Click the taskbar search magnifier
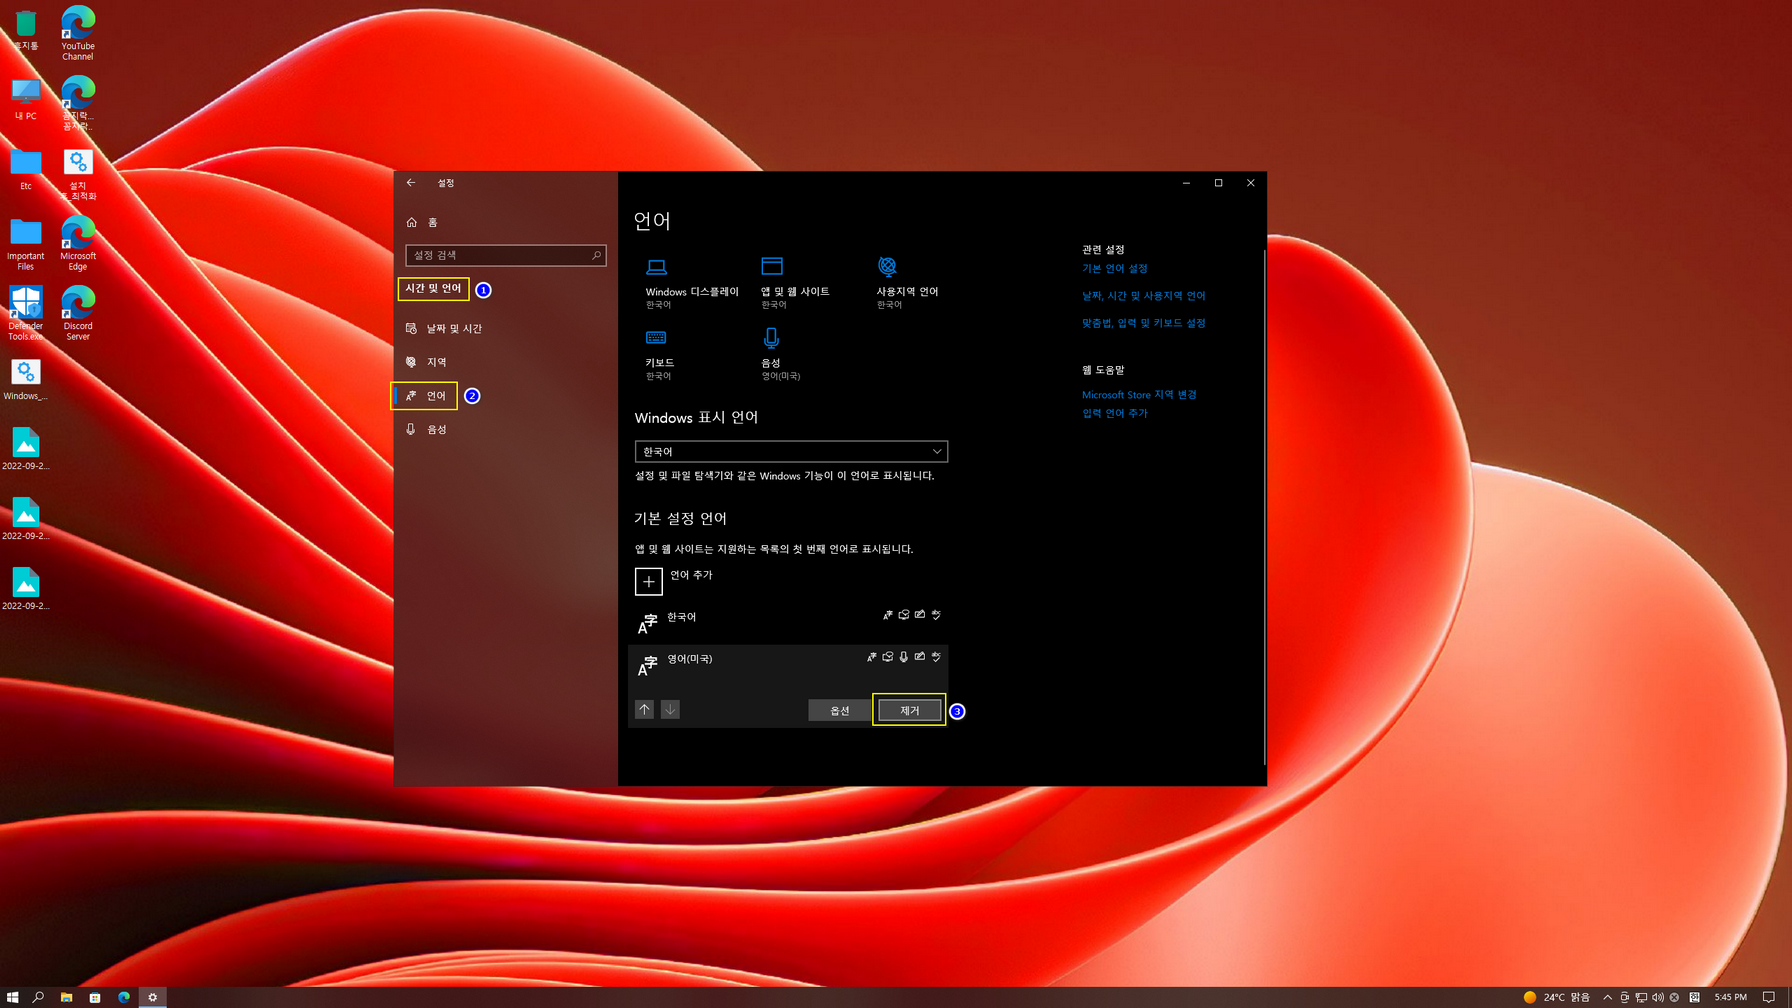1792x1008 pixels. [x=38, y=997]
